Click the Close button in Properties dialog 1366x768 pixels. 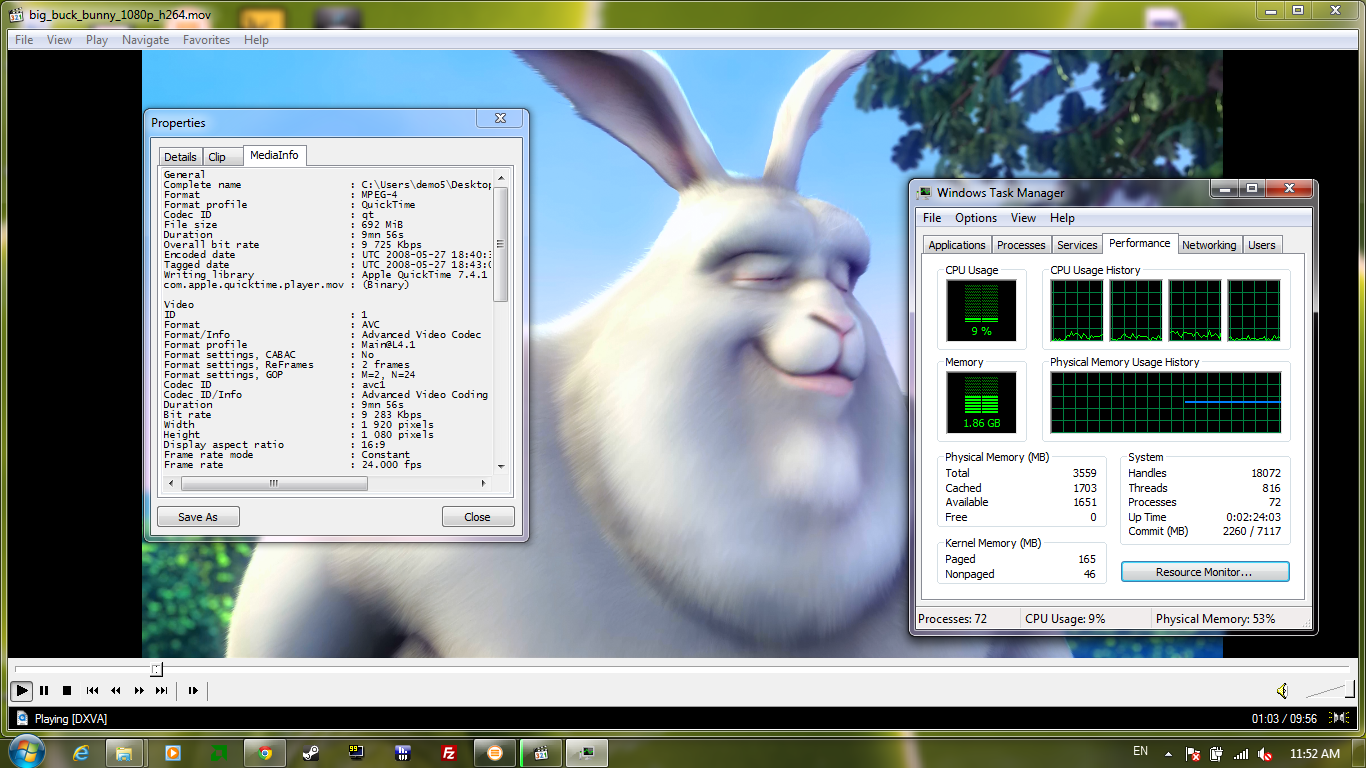click(x=478, y=517)
